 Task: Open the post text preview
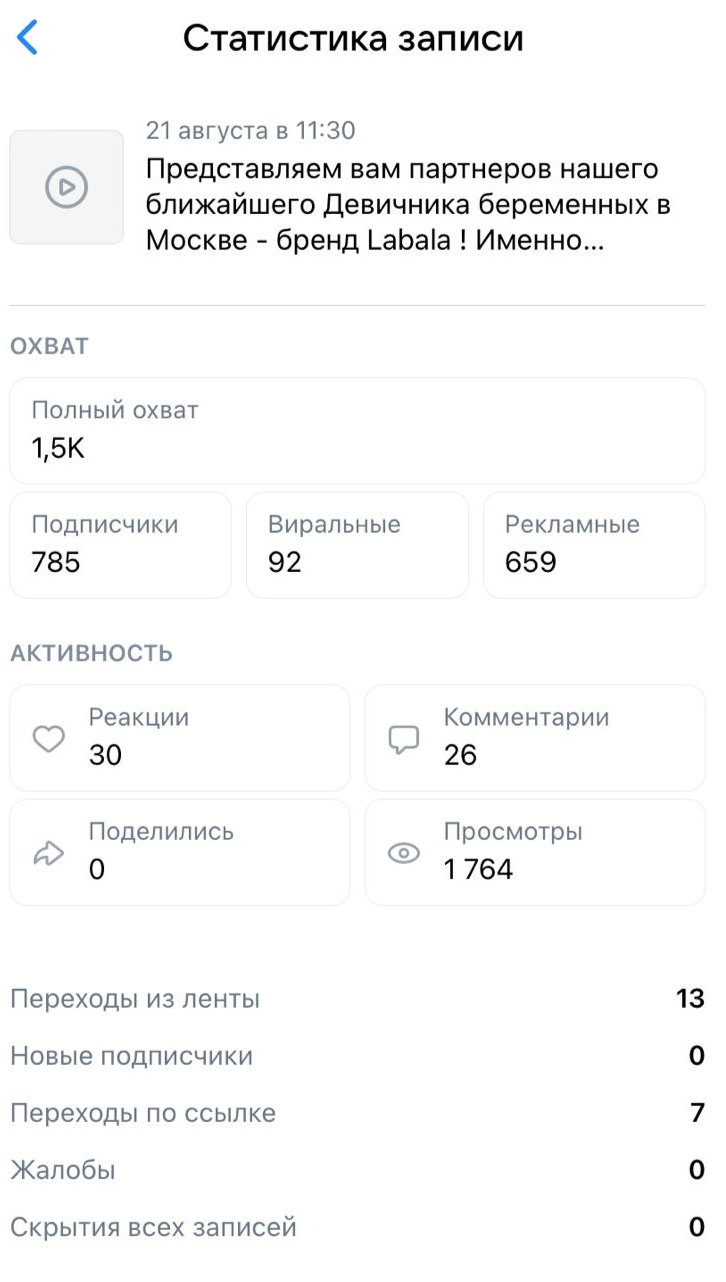408,205
